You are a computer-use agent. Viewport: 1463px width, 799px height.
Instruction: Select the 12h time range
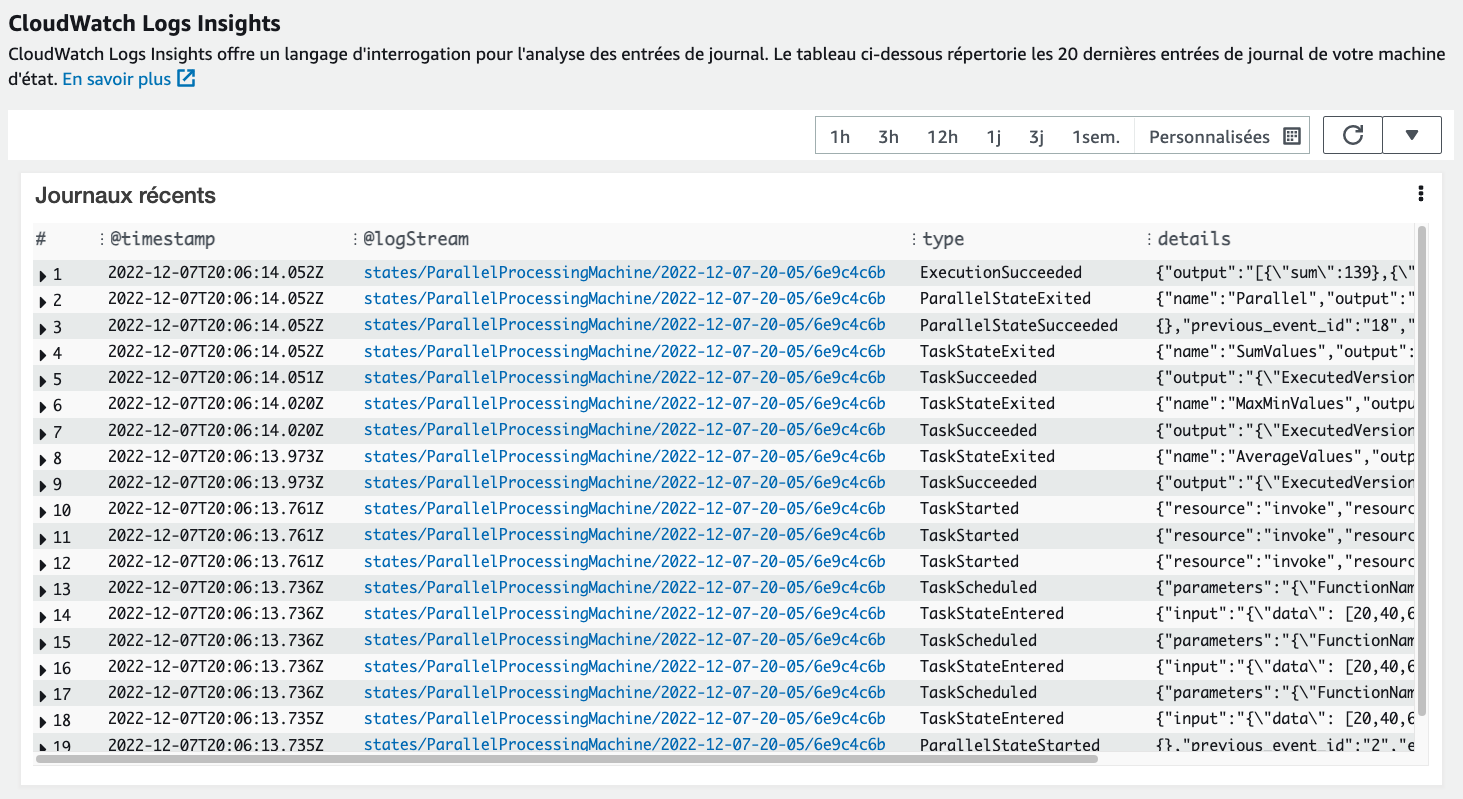pos(942,137)
